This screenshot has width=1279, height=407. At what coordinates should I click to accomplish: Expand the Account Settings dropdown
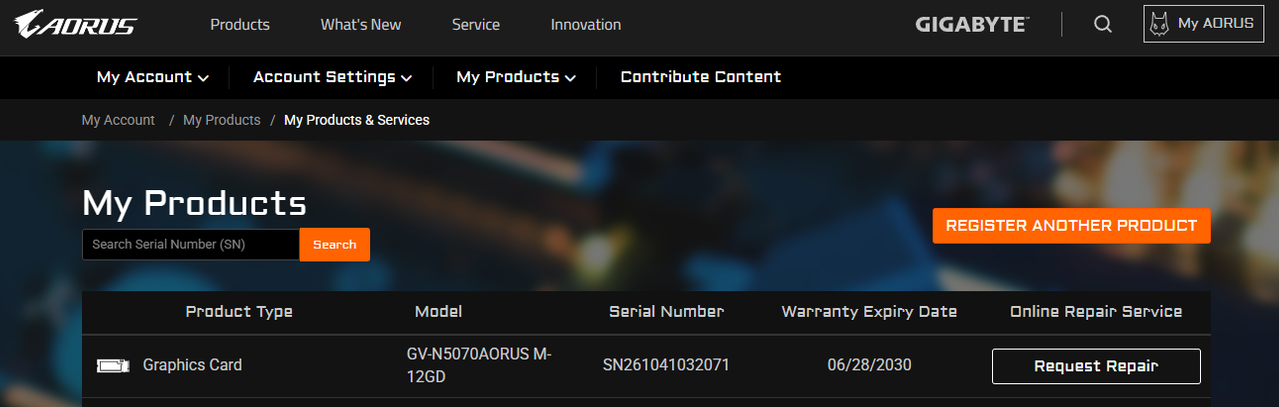pyautogui.click(x=332, y=77)
